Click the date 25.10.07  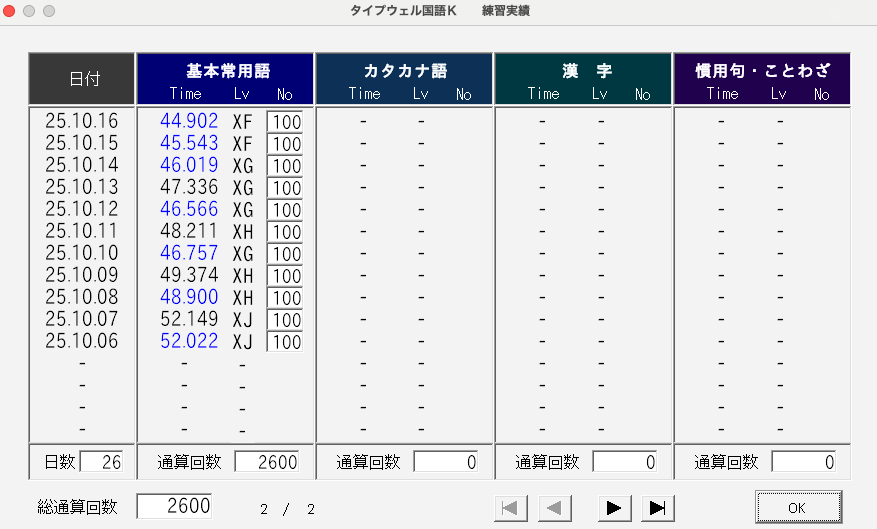82,319
